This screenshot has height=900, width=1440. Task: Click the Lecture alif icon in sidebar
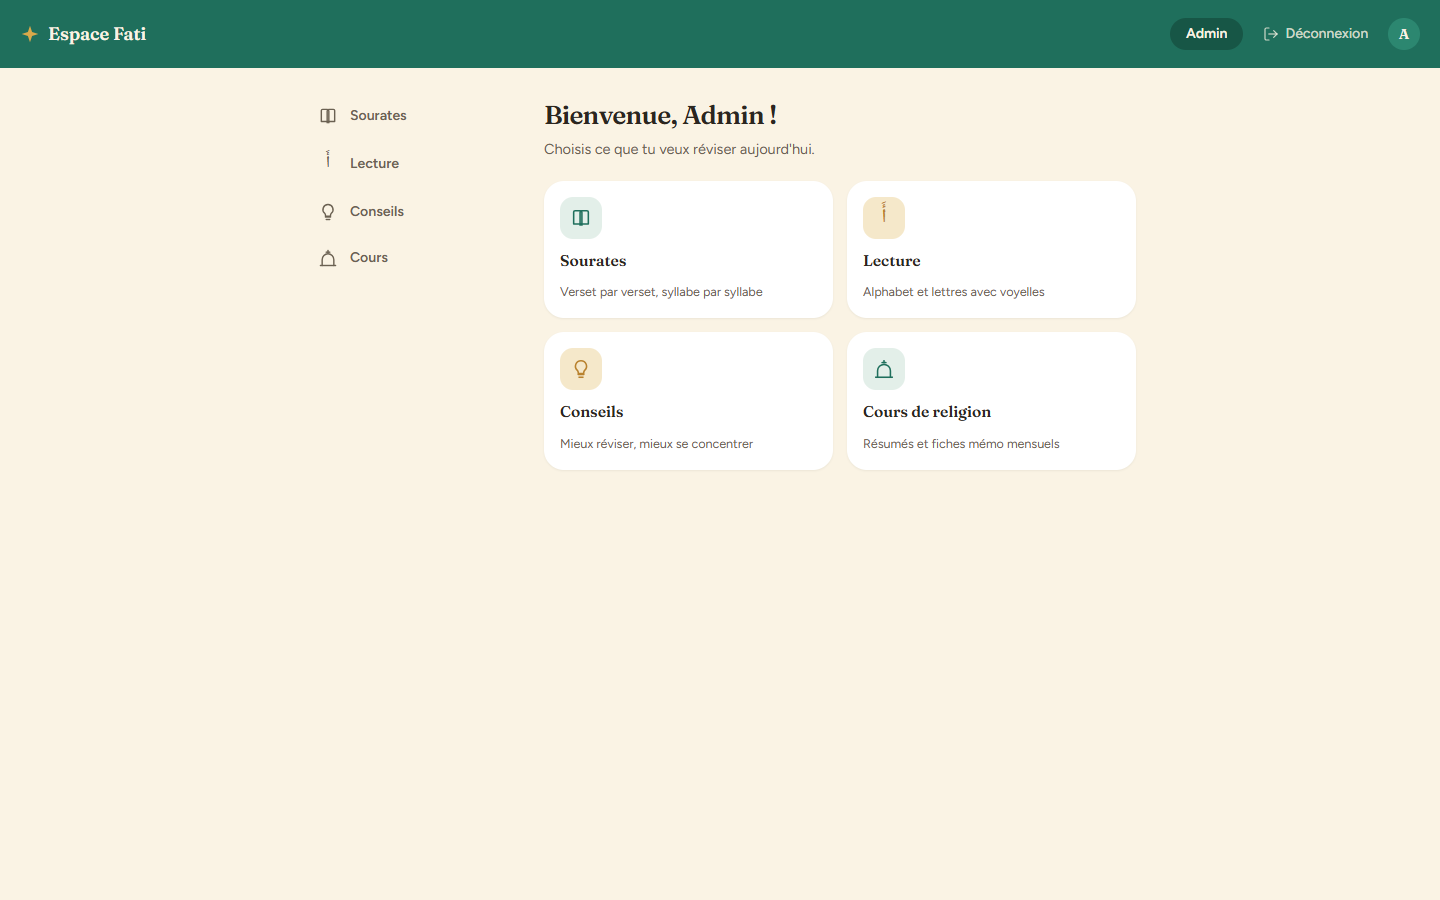click(328, 159)
